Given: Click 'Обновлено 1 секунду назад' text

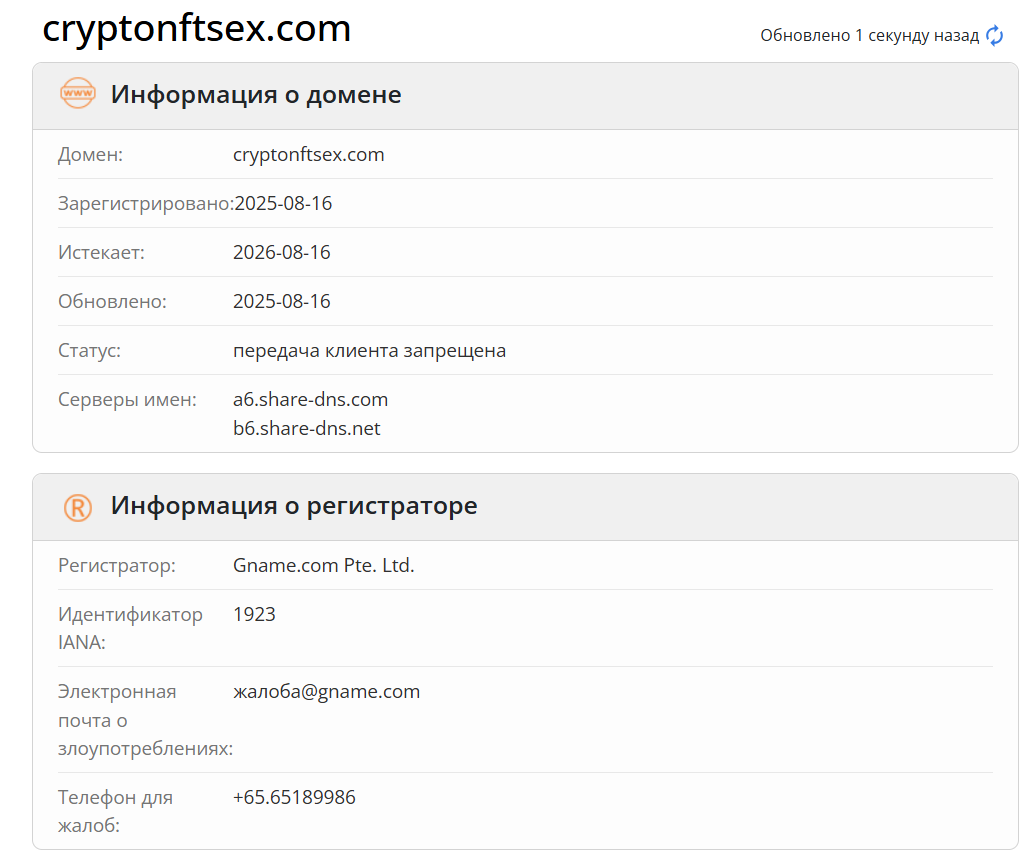Looking at the screenshot, I should [x=870, y=36].
